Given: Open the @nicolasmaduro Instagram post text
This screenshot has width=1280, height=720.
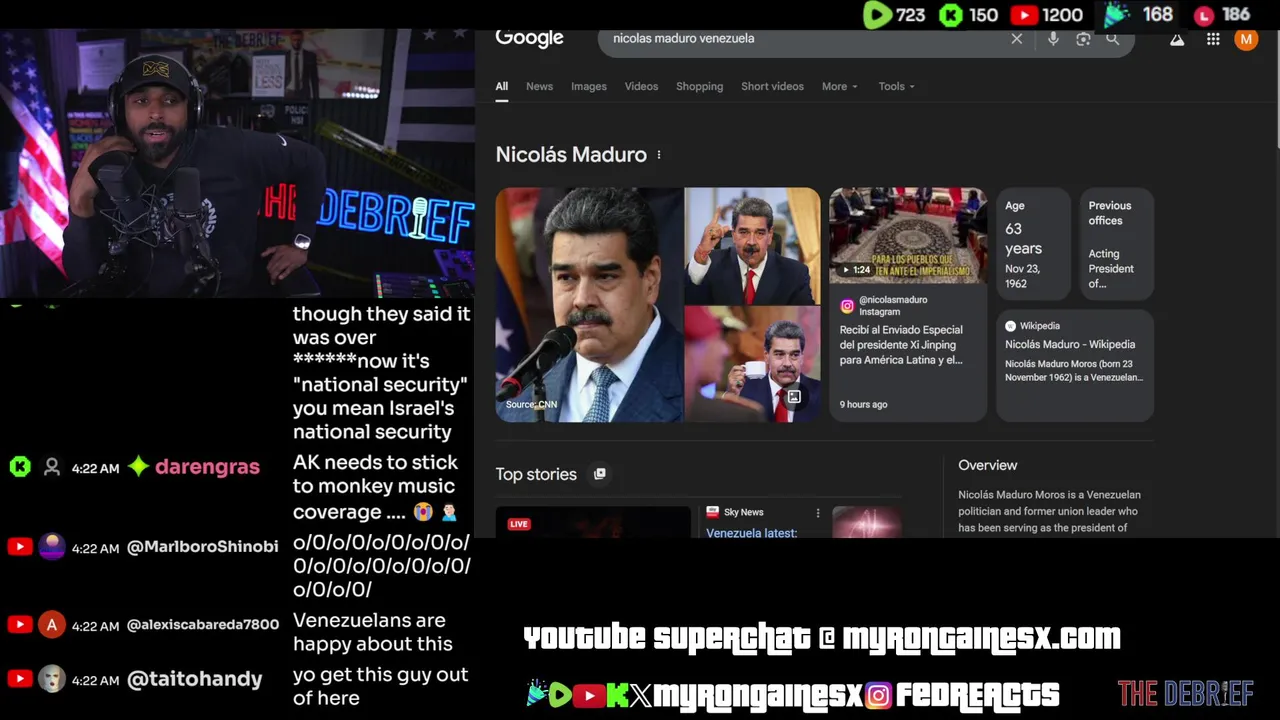Looking at the screenshot, I should pyautogui.click(x=902, y=345).
